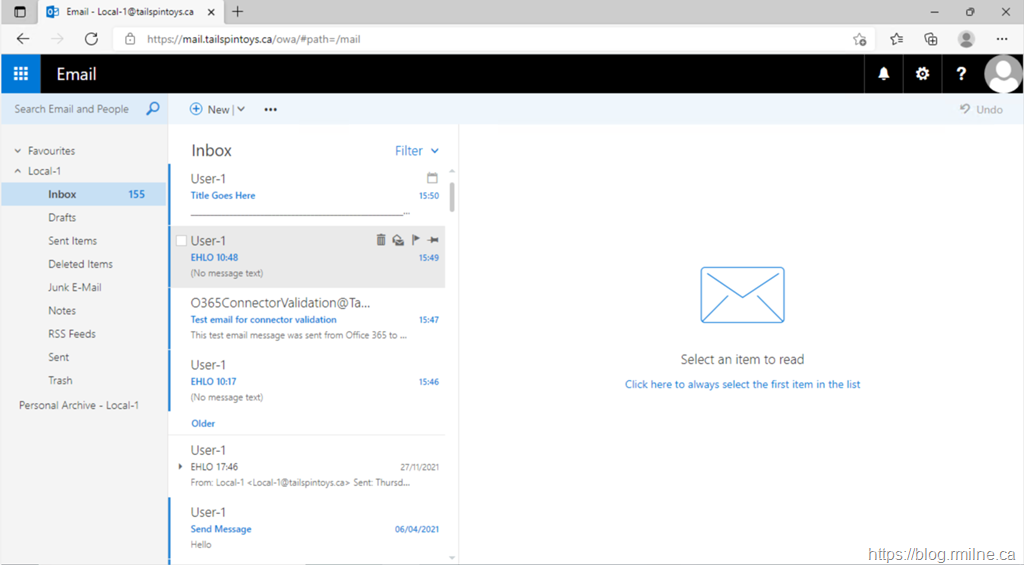The image size is (1024, 565).
Task: Open more actions ellipsis in toolbar
Action: pyautogui.click(x=270, y=109)
